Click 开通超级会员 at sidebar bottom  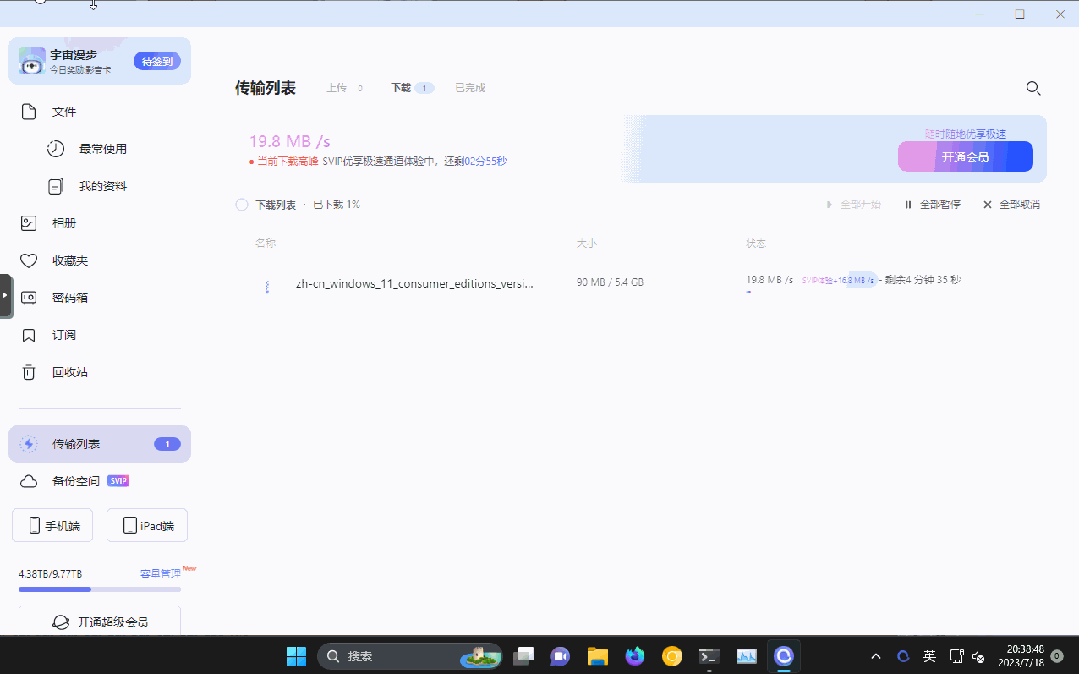tap(100, 622)
